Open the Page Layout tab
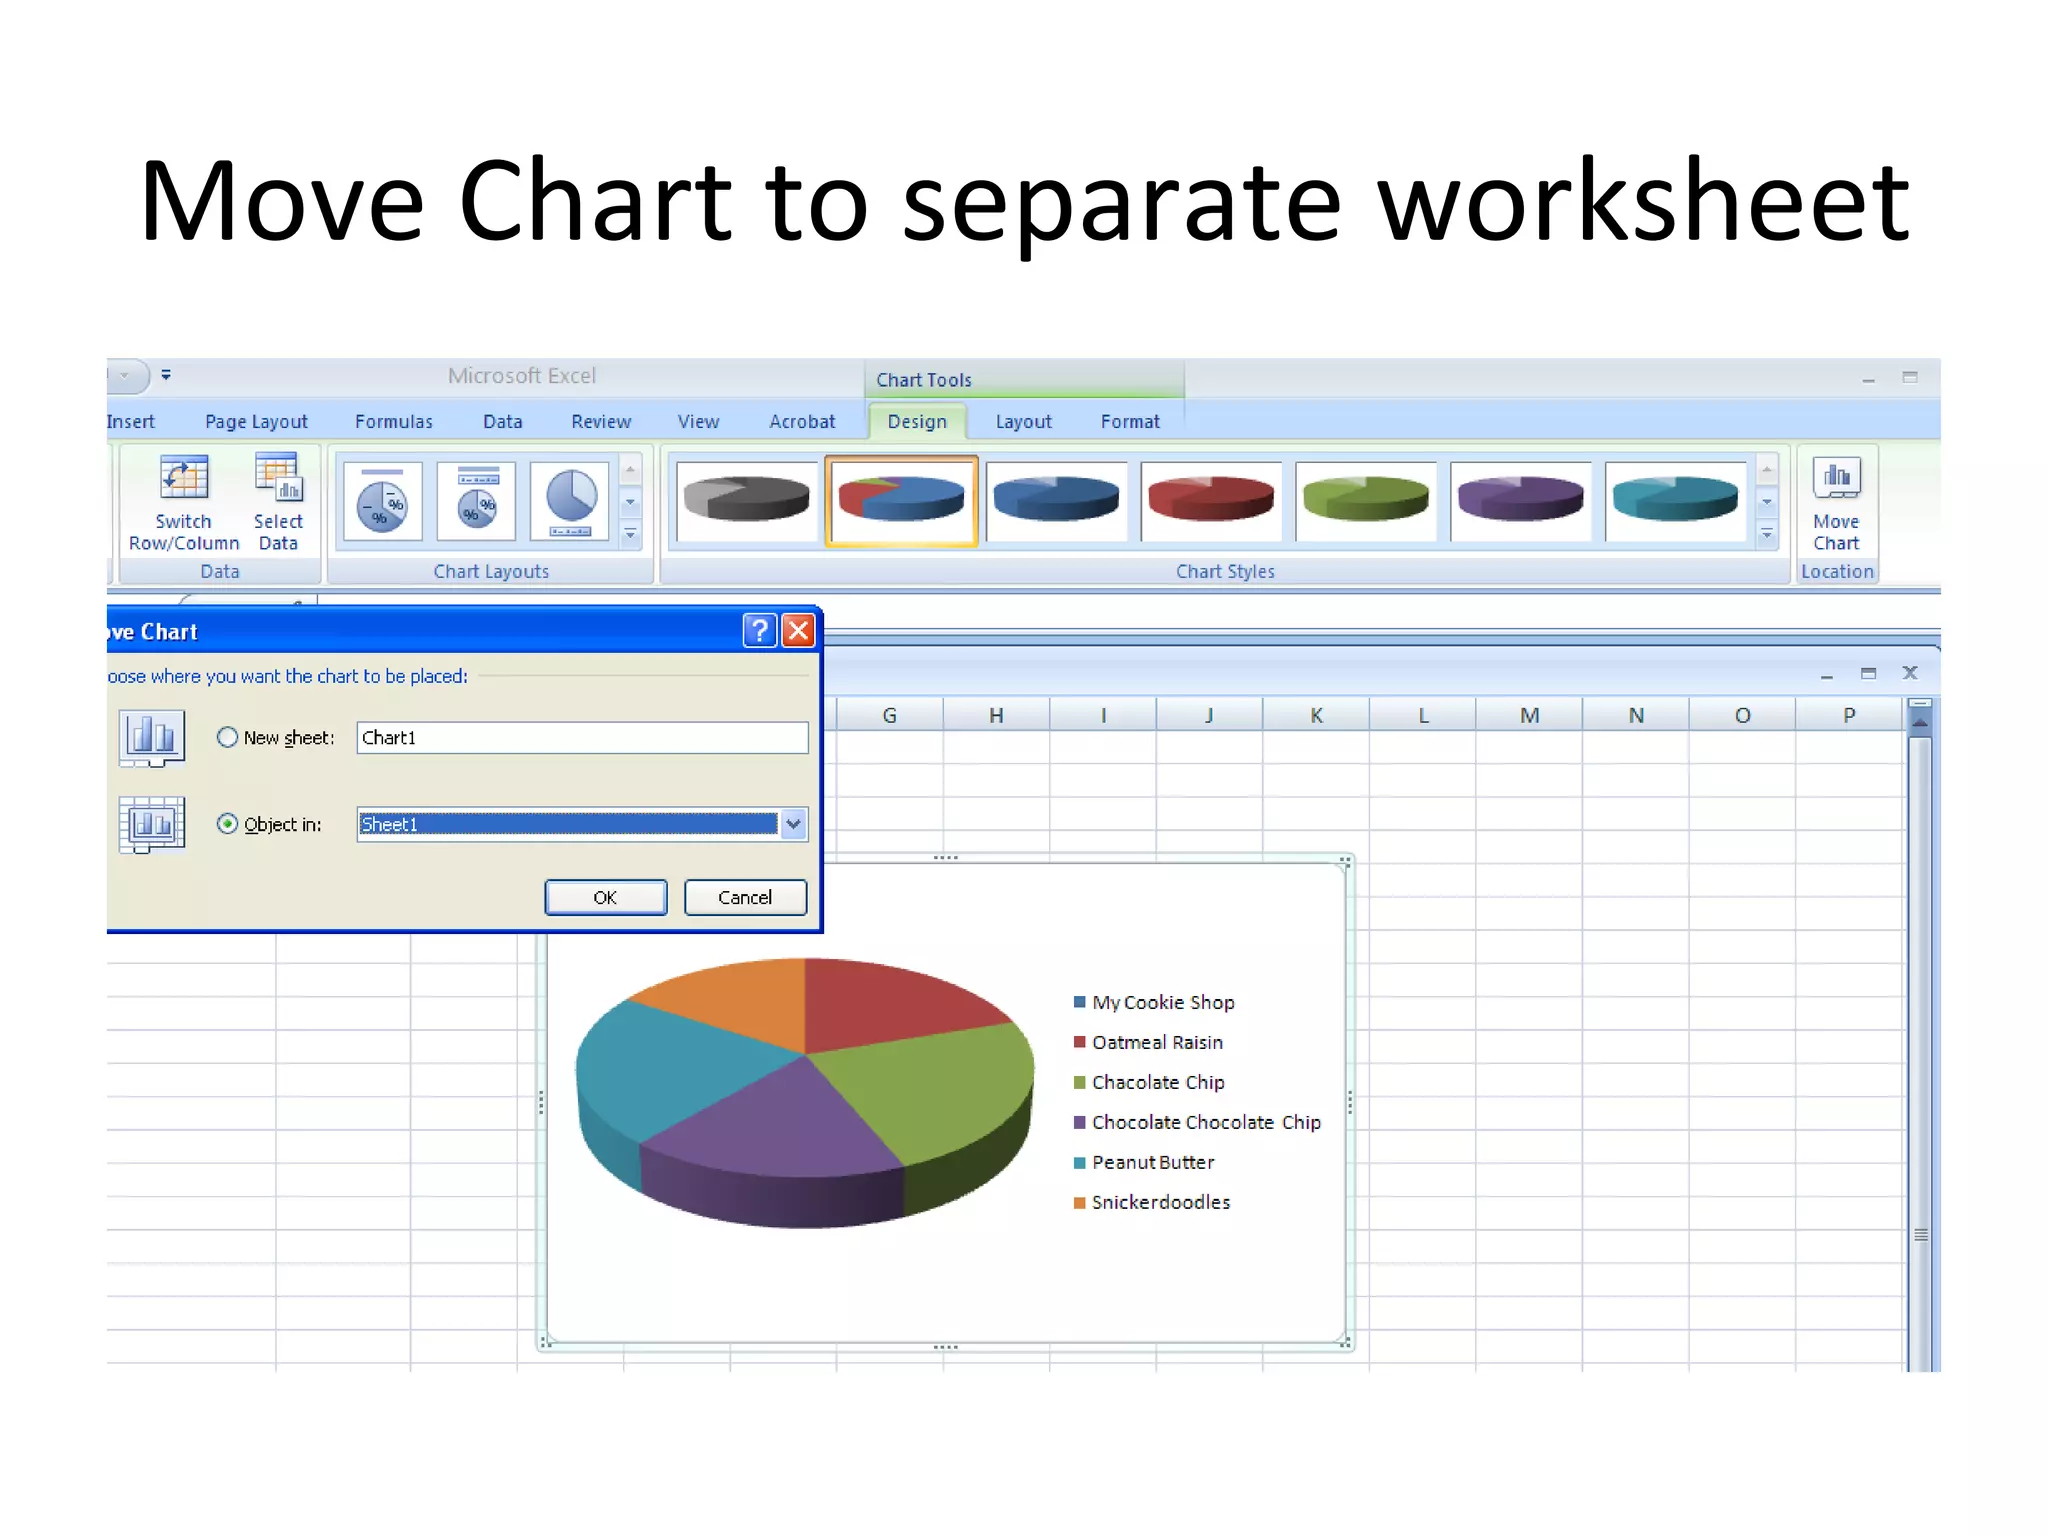The height and width of the screenshot is (1536, 2048). 257,422
